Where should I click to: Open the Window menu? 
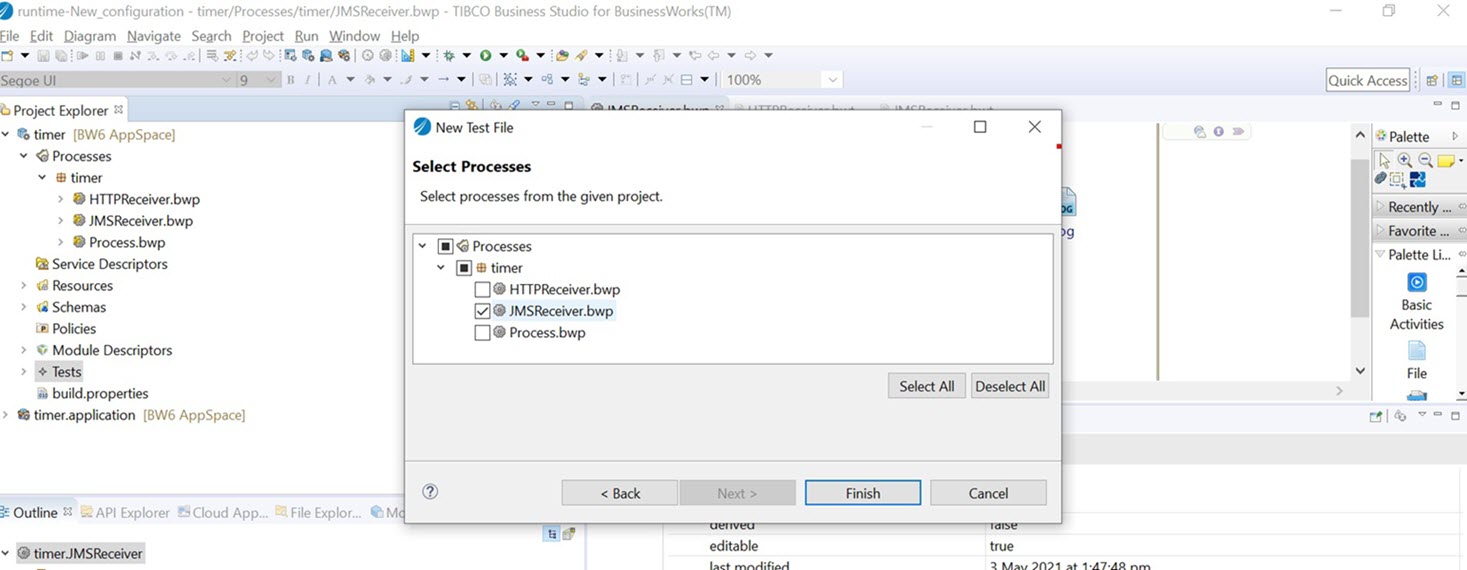354,36
